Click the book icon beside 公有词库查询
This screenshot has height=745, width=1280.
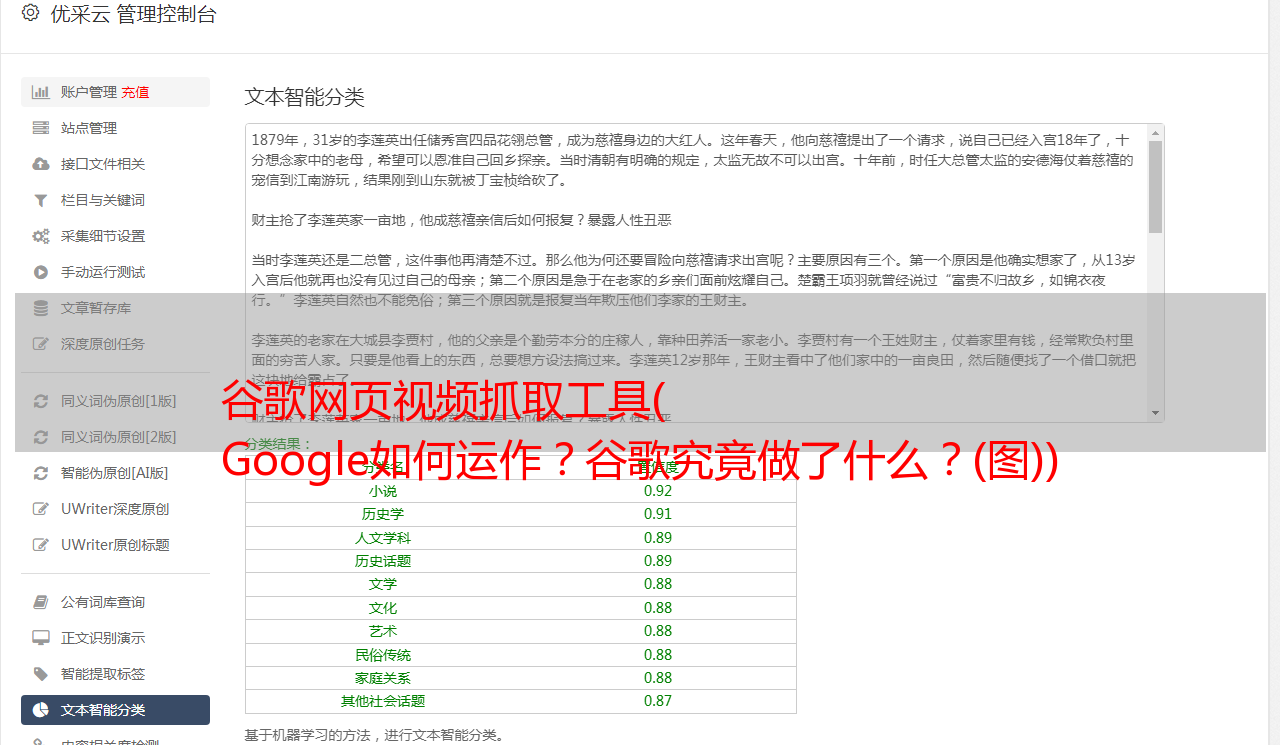(41, 602)
